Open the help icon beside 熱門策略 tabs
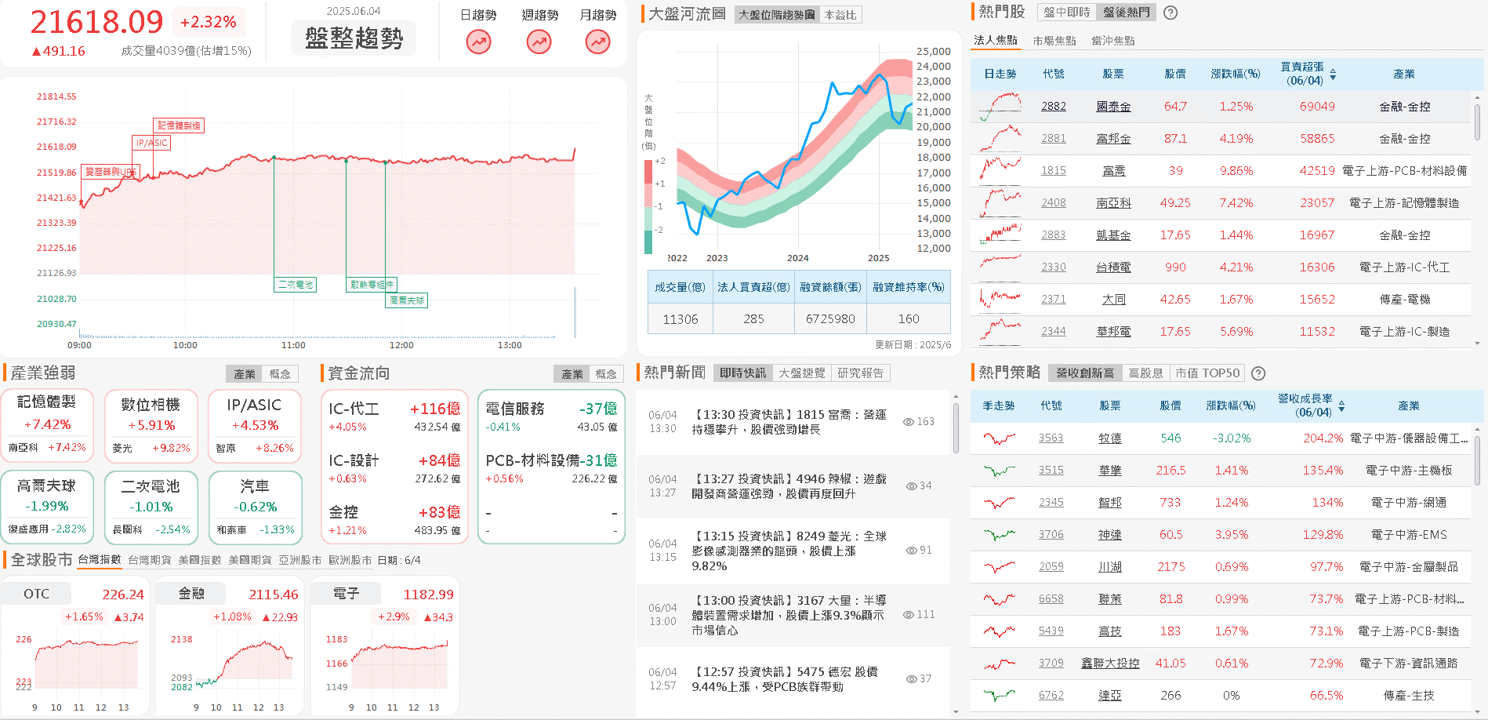The height and width of the screenshot is (720, 1488). point(1258,373)
